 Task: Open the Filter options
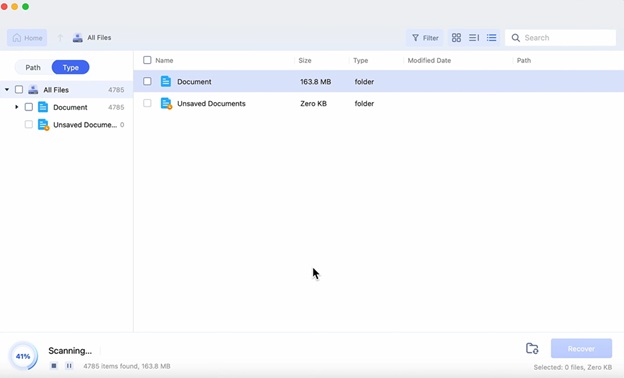(425, 38)
